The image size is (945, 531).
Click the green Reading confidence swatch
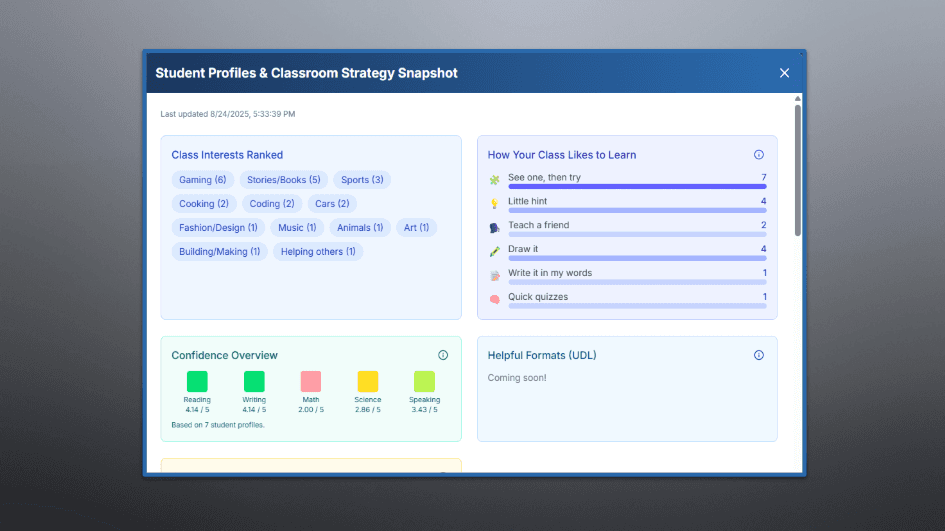click(x=197, y=381)
